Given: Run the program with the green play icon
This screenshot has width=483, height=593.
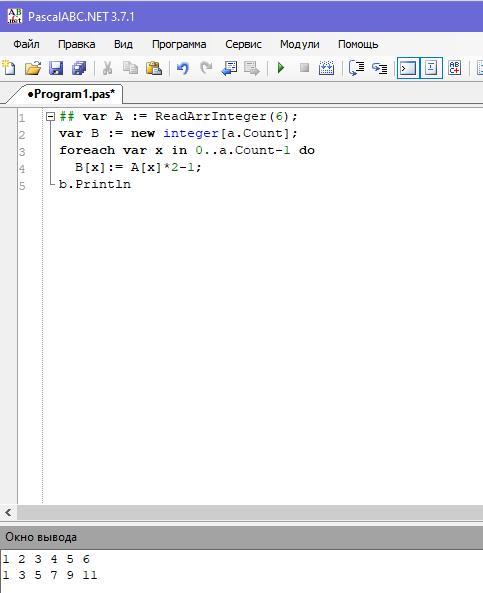Looking at the screenshot, I should pyautogui.click(x=281, y=68).
